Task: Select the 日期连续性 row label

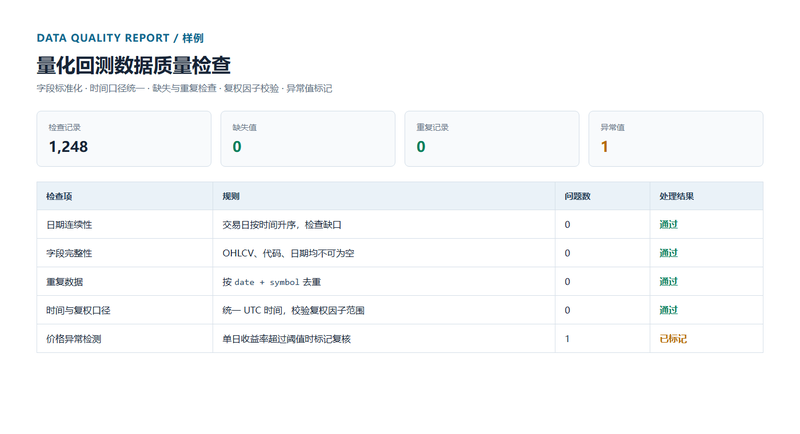Action: point(69,225)
